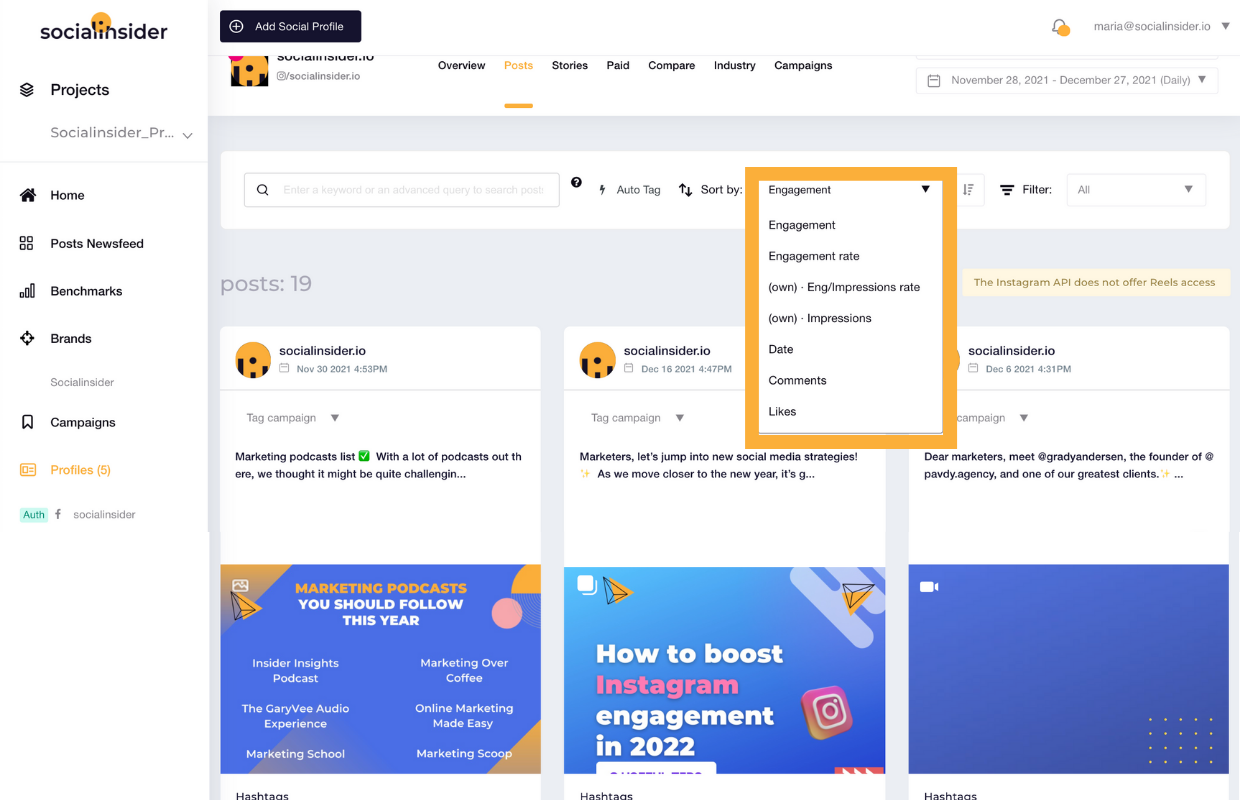Open the maria@socialinsider.io account menu
The height and width of the screenshot is (800, 1240).
pos(1162,26)
